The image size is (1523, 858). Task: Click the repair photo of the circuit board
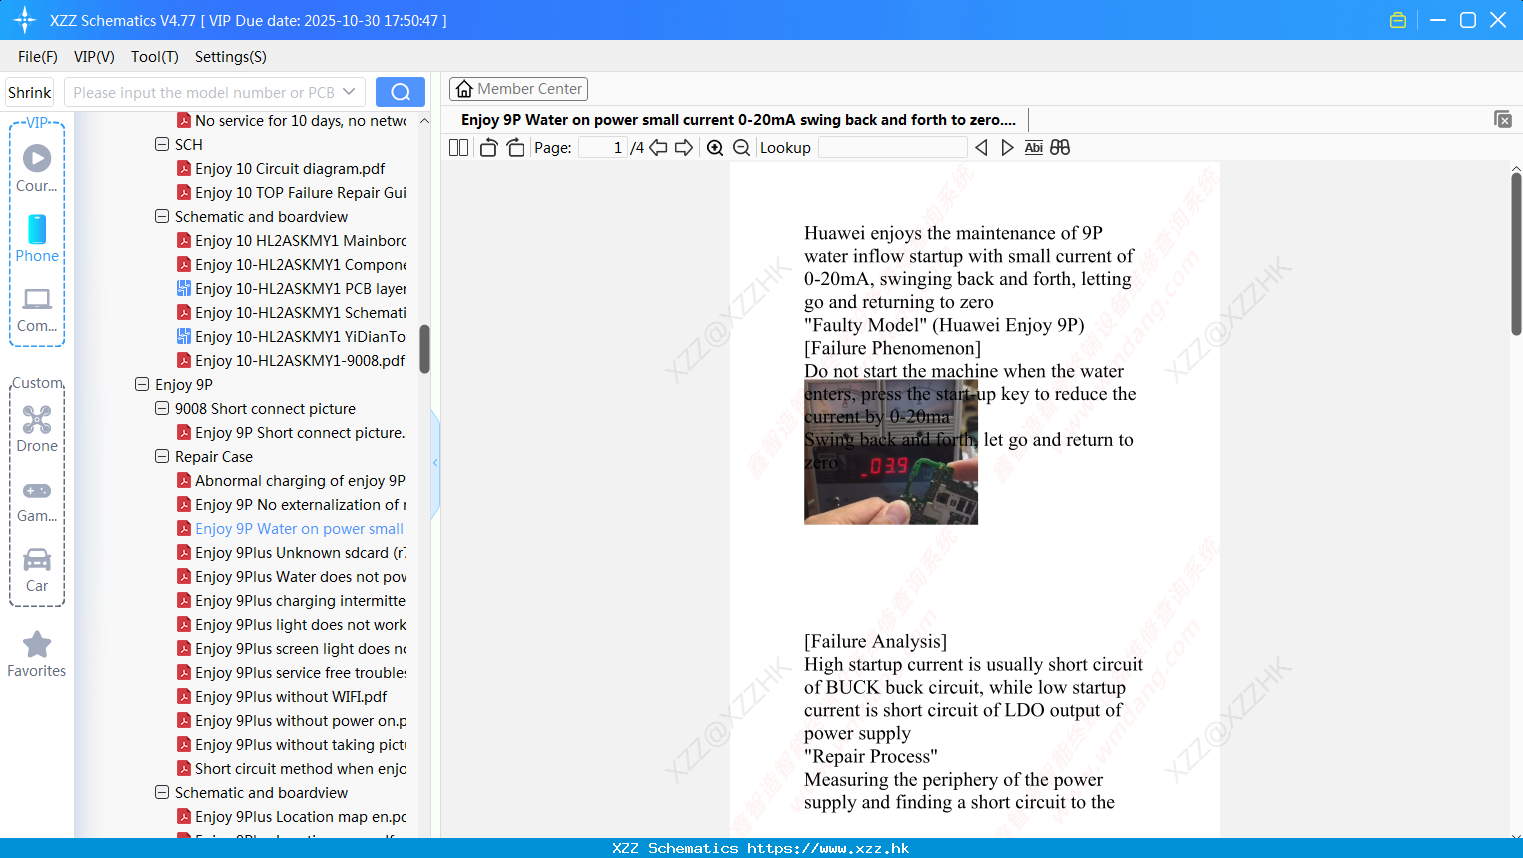pos(891,452)
